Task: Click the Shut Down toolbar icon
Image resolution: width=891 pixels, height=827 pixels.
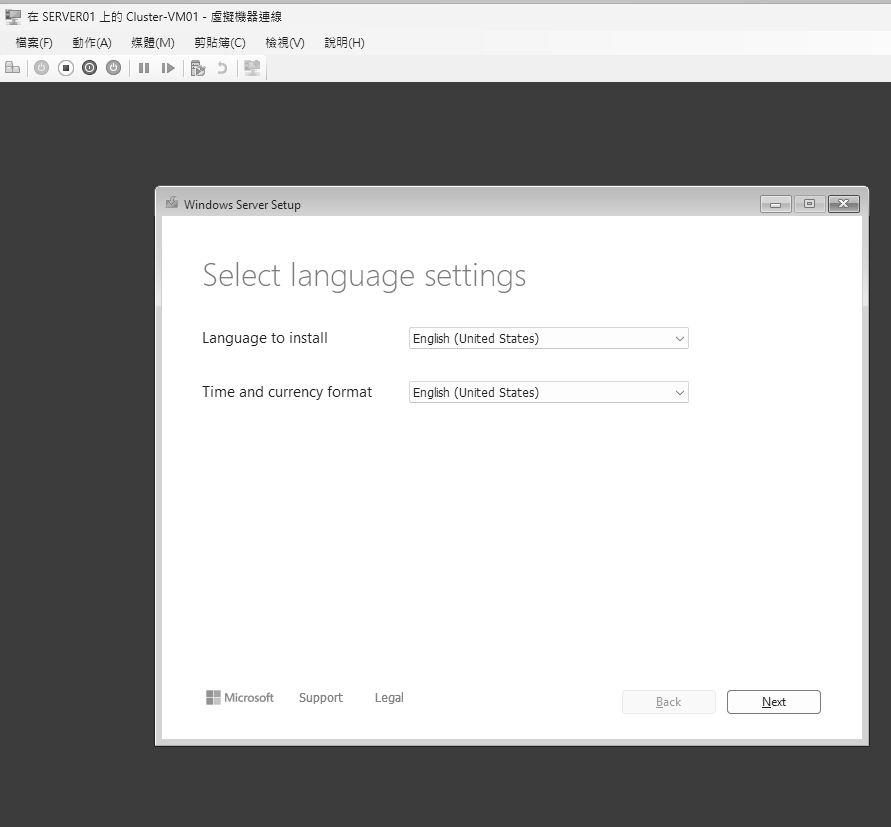Action: 90,68
